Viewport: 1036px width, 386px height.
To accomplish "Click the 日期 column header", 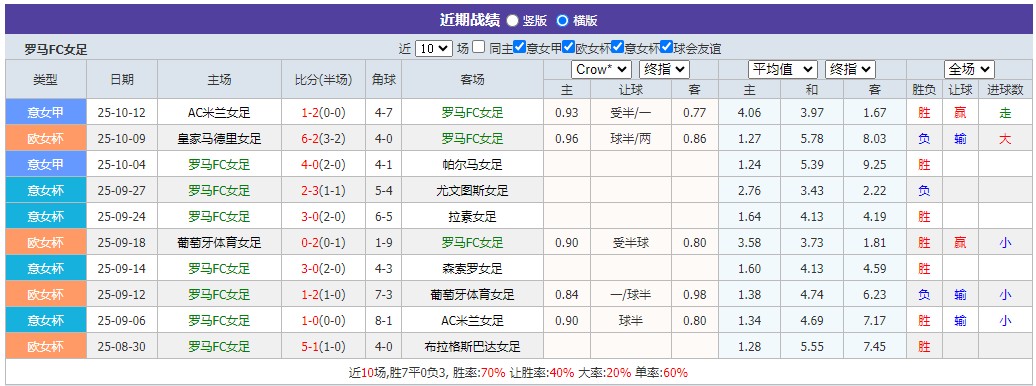I will (122, 79).
